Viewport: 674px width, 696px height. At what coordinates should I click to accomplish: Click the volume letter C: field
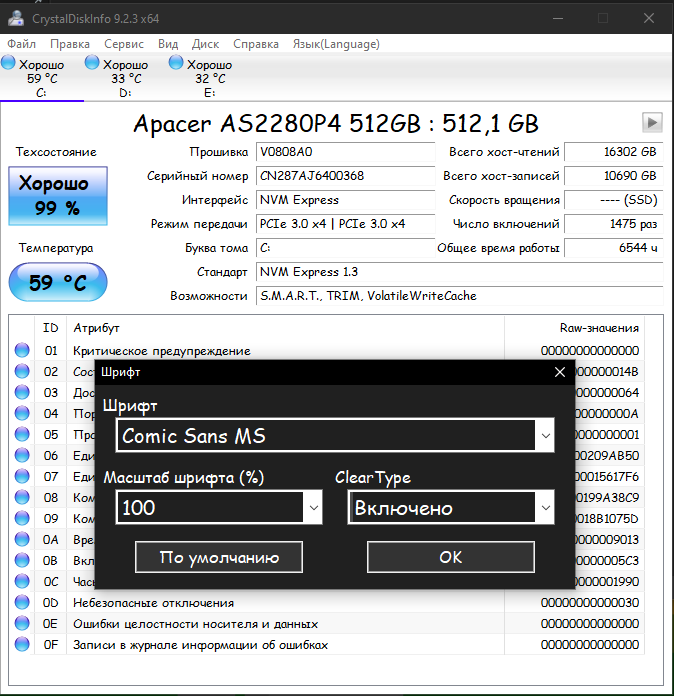click(345, 248)
